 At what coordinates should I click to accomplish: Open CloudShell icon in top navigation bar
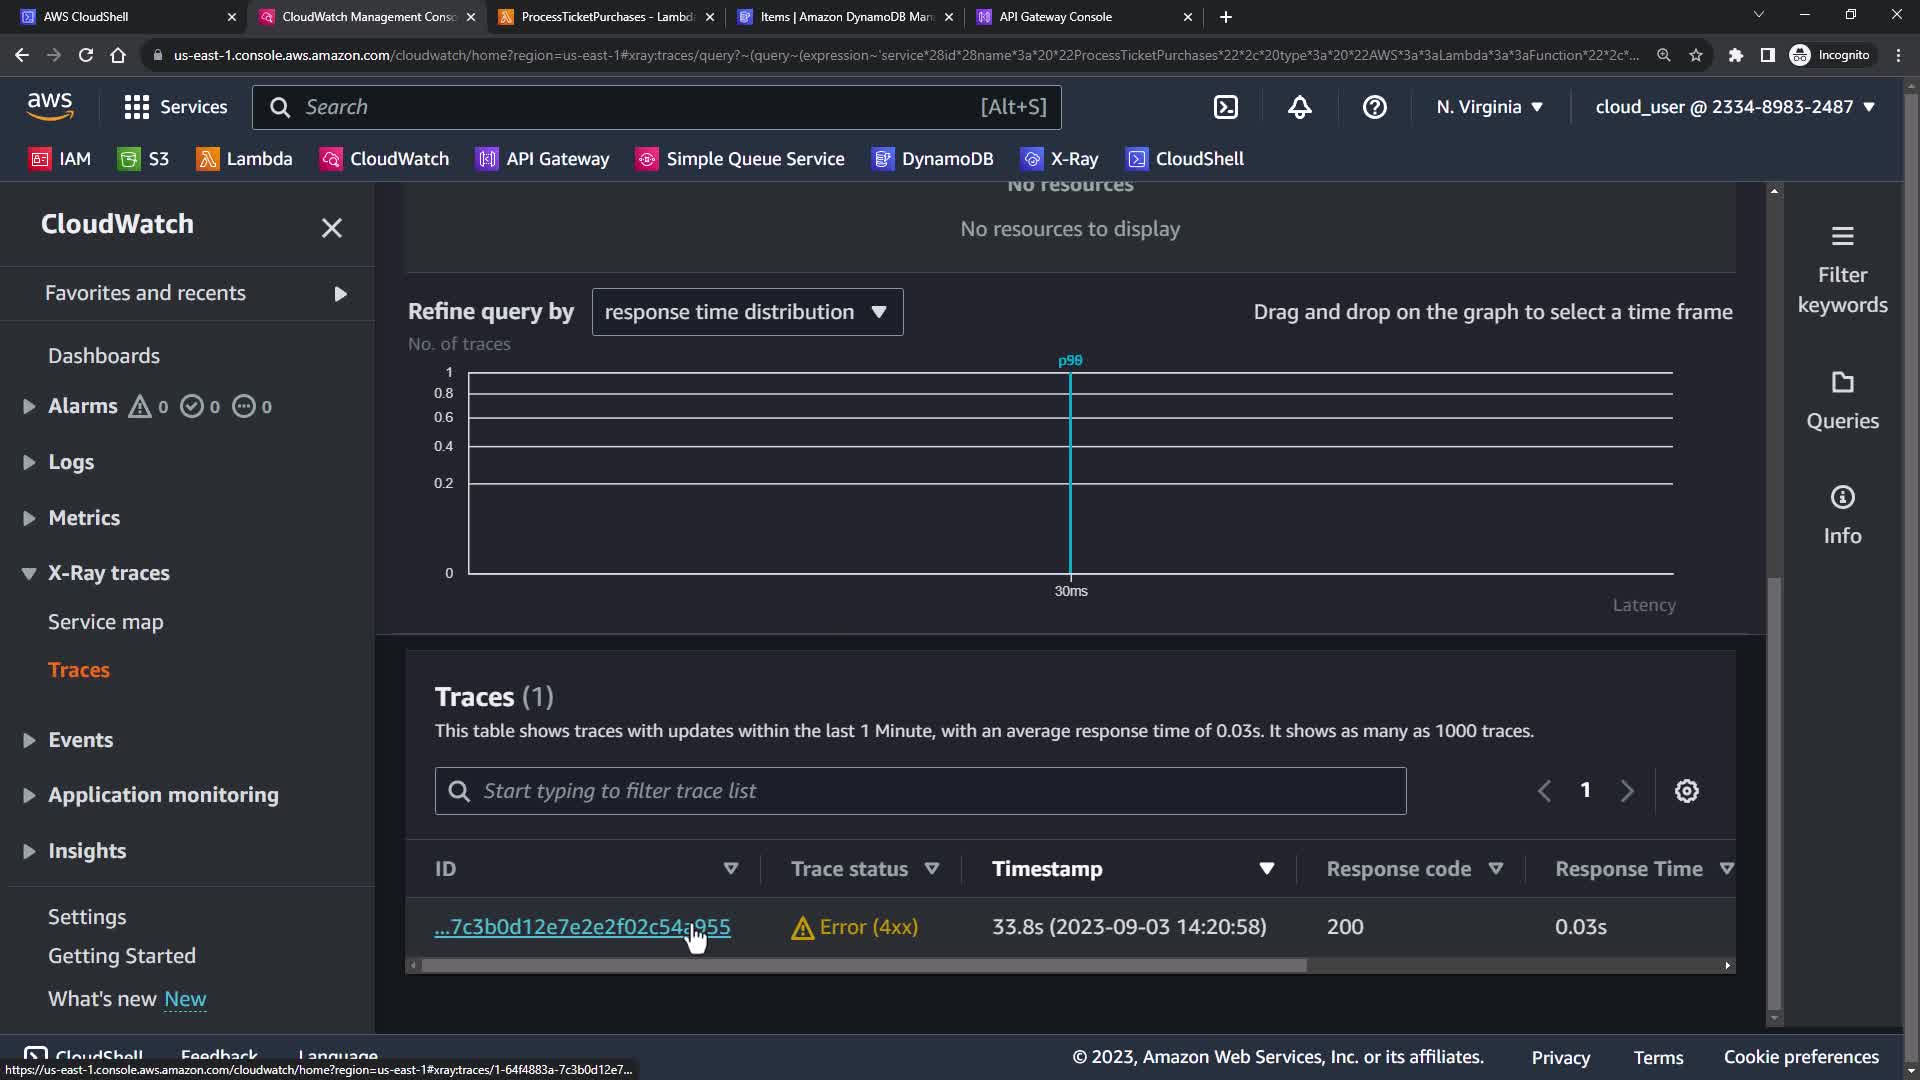[x=1226, y=107]
